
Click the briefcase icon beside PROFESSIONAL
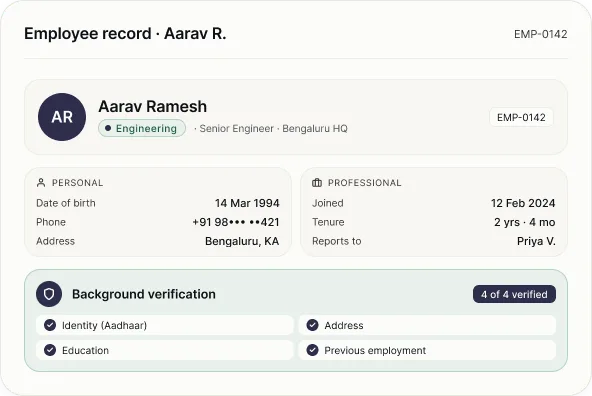(x=317, y=183)
